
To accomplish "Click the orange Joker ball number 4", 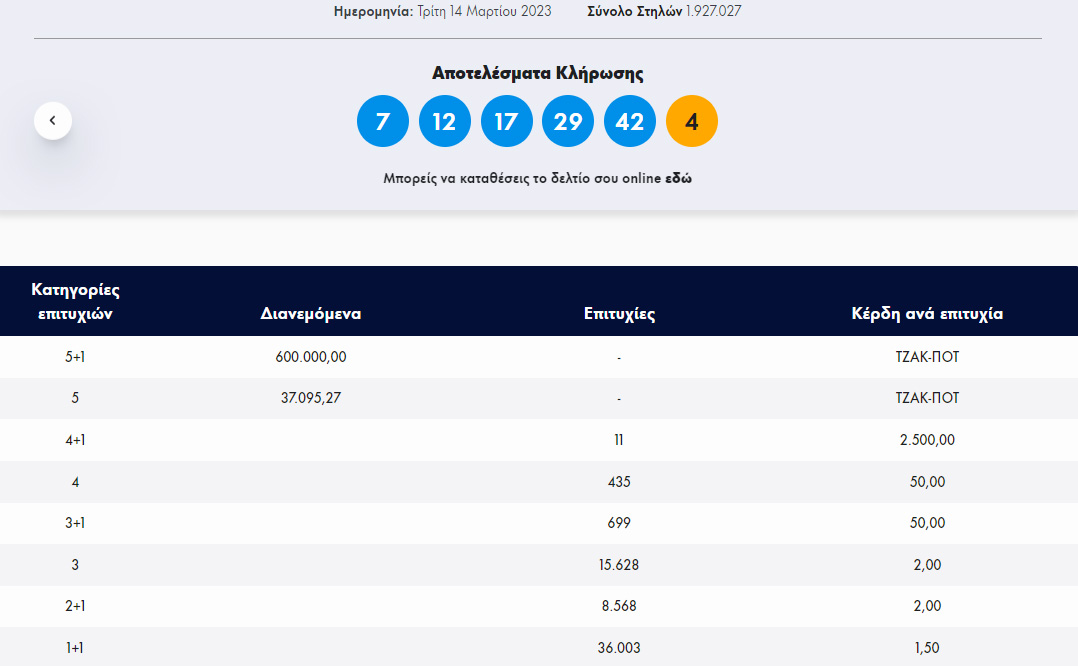I will 692,121.
